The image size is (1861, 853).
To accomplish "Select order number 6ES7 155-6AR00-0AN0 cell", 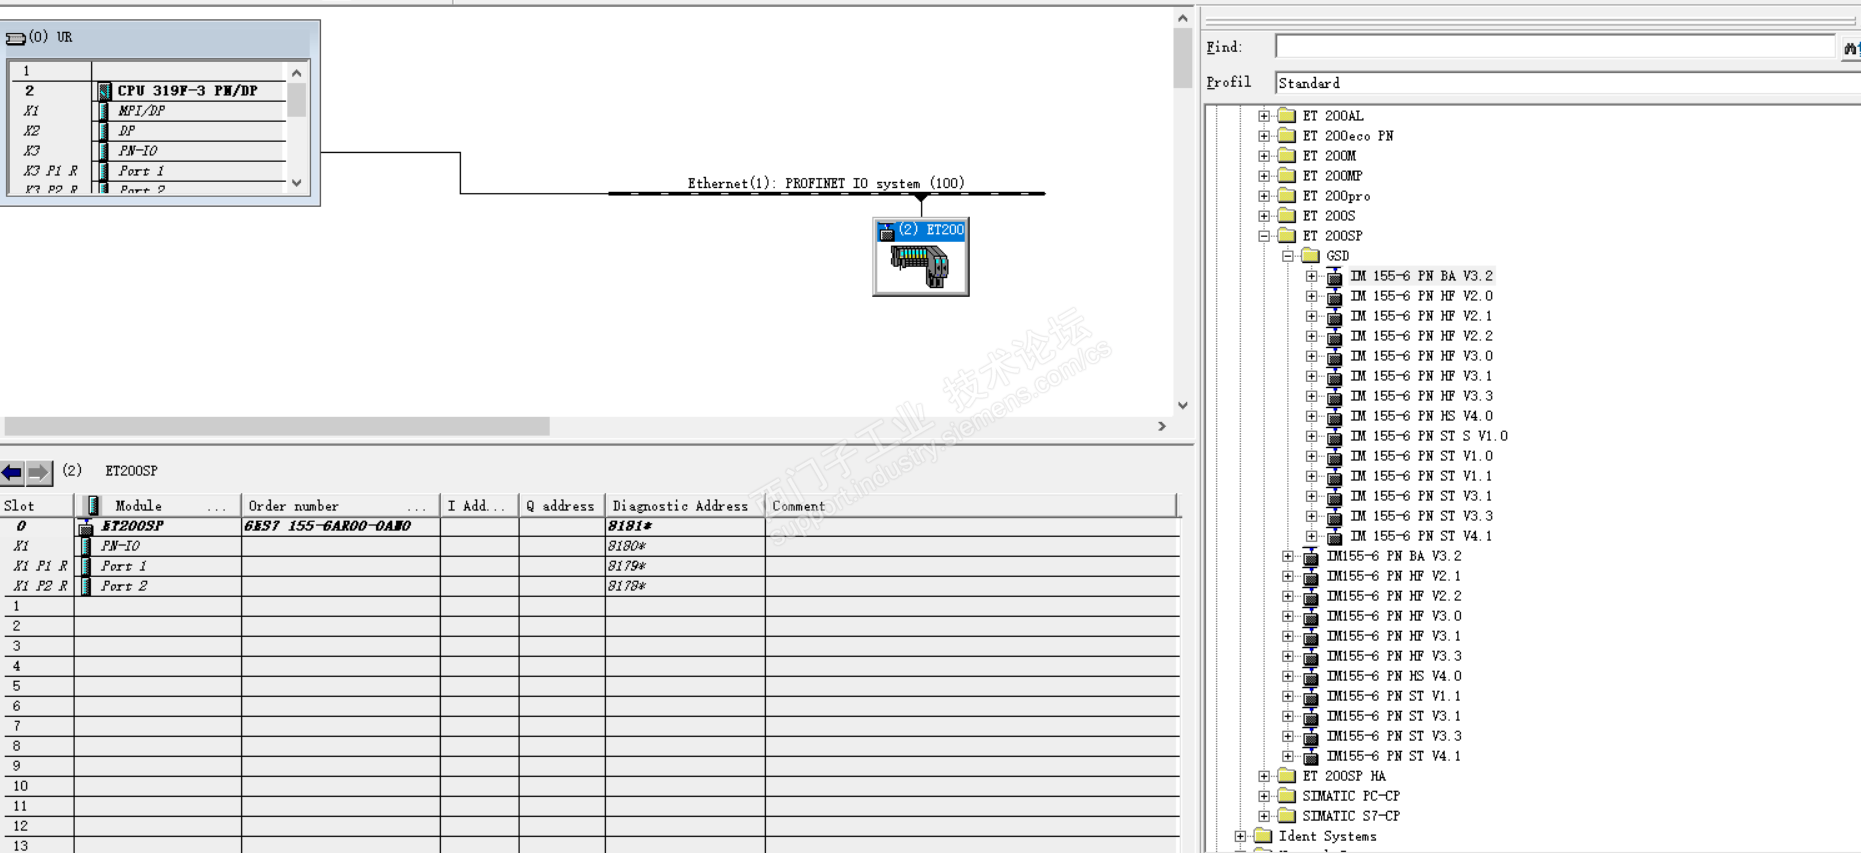I will coord(340,526).
